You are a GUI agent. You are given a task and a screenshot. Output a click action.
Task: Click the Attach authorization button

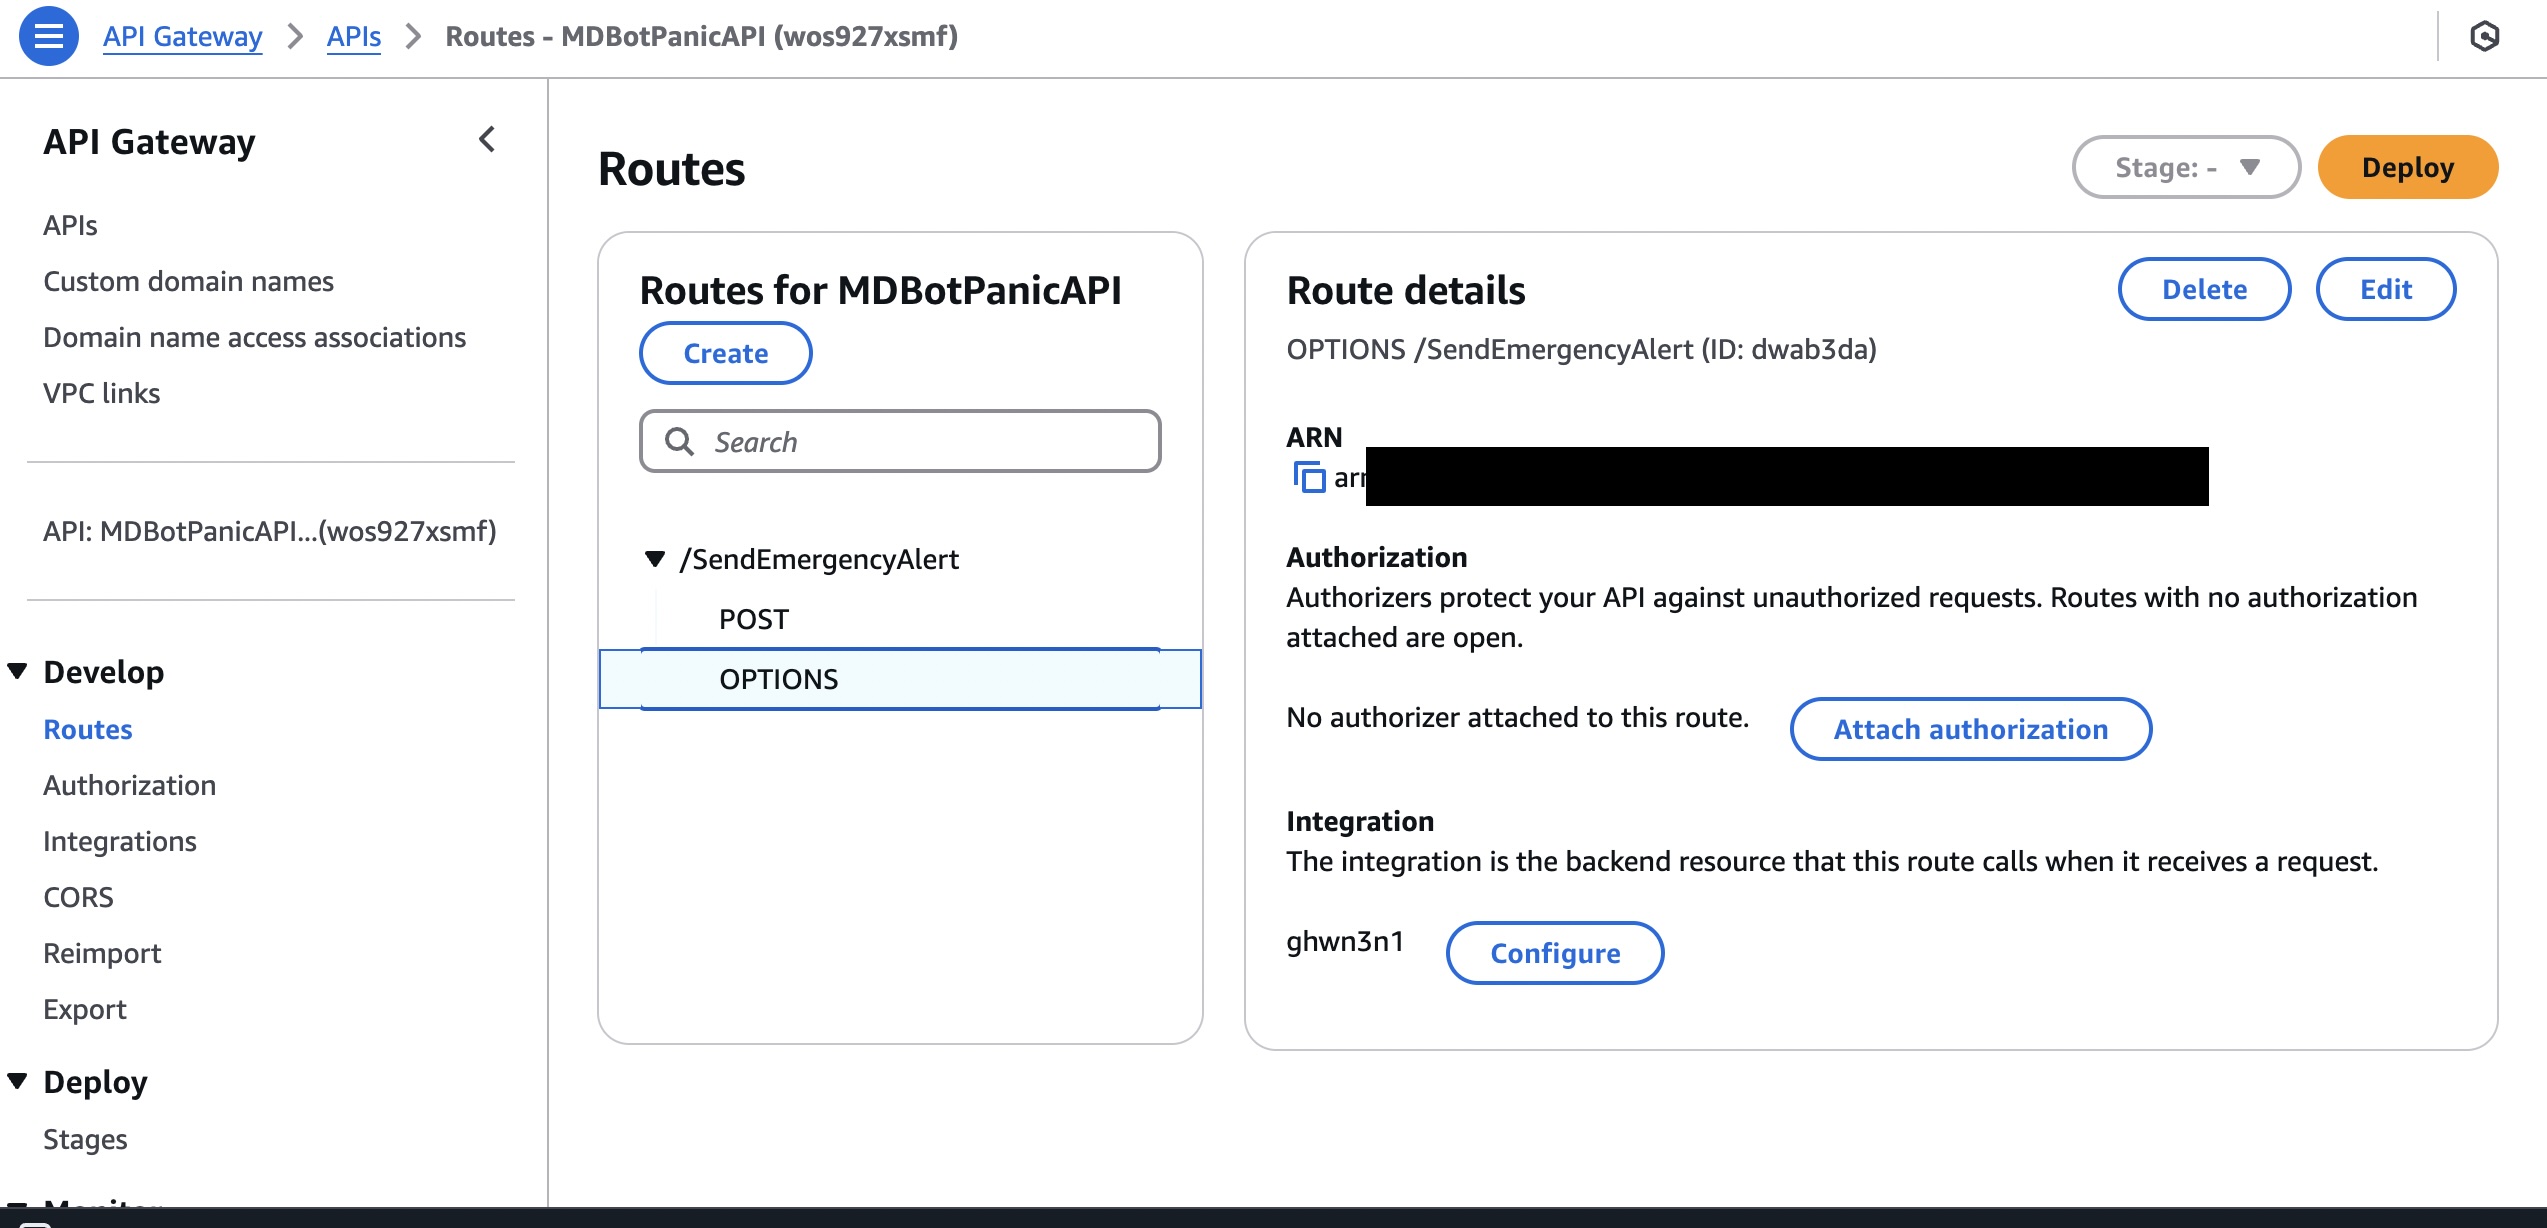pyautogui.click(x=1970, y=729)
